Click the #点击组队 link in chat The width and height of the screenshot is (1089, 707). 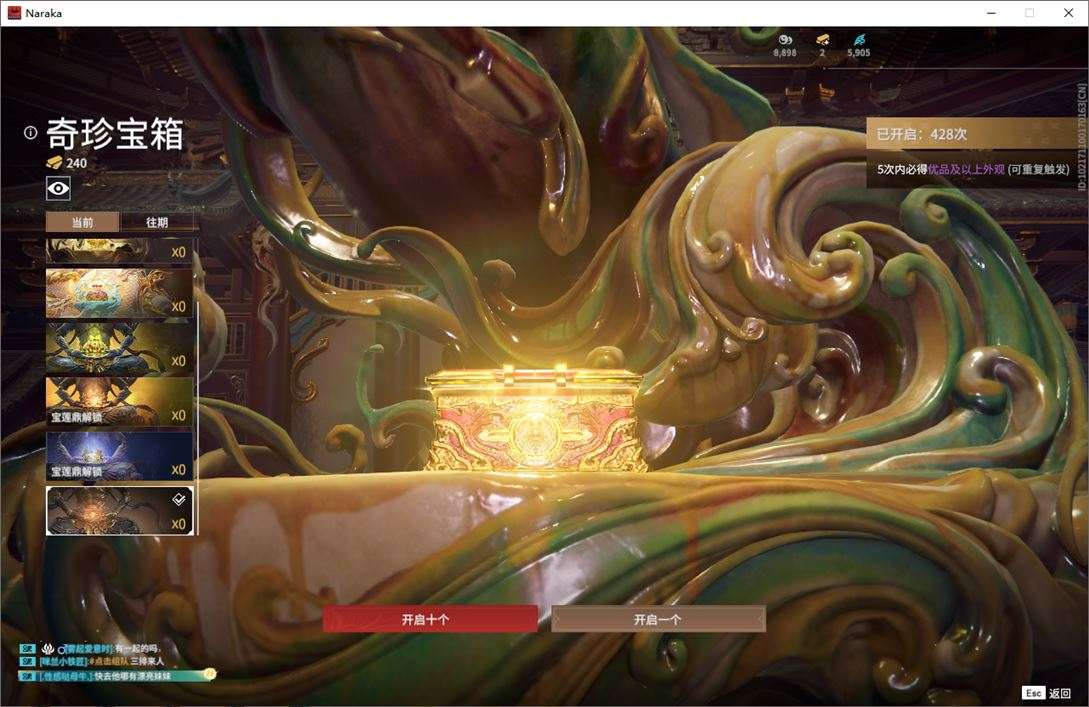(x=108, y=661)
